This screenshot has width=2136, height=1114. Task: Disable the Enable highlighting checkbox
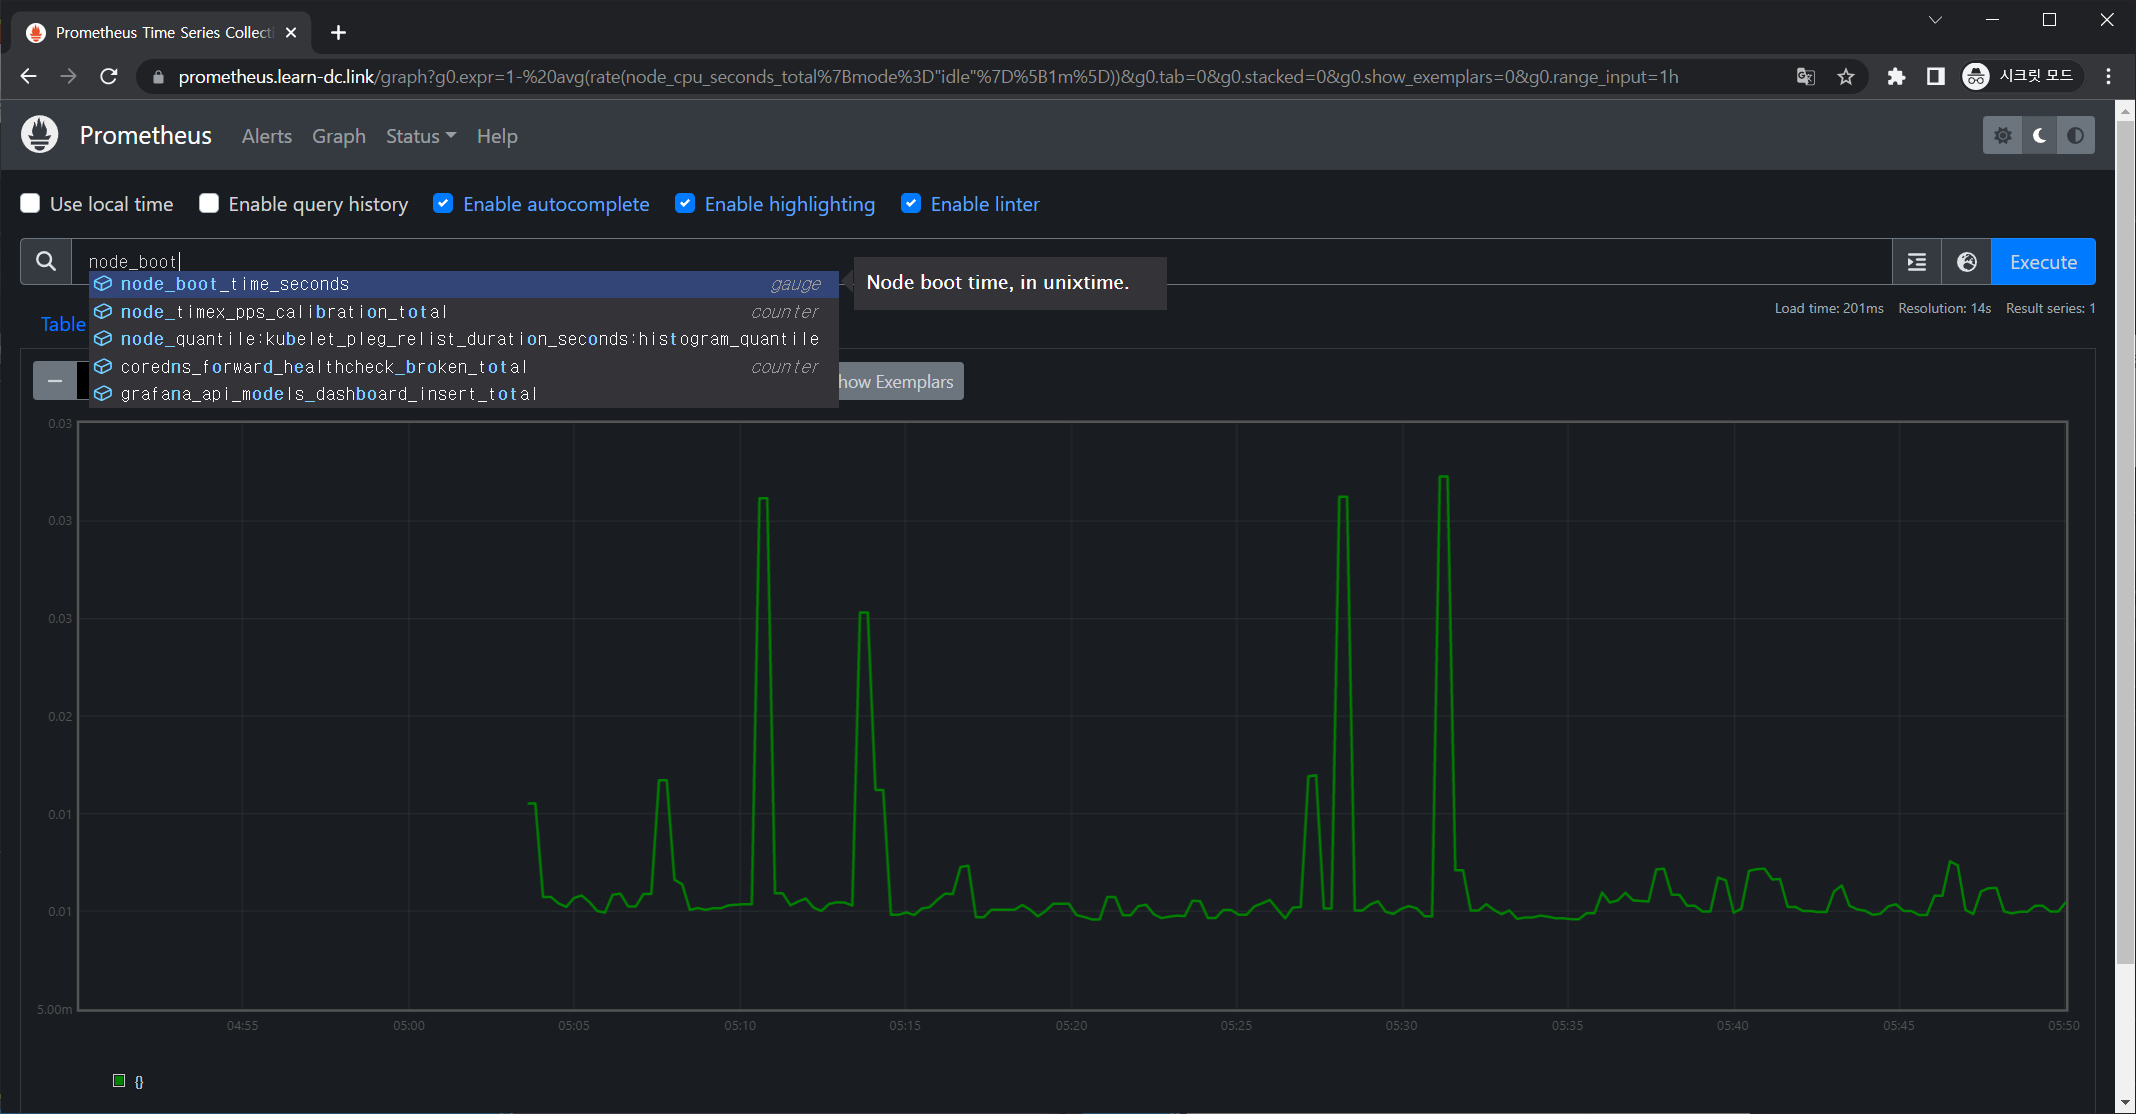click(x=685, y=203)
